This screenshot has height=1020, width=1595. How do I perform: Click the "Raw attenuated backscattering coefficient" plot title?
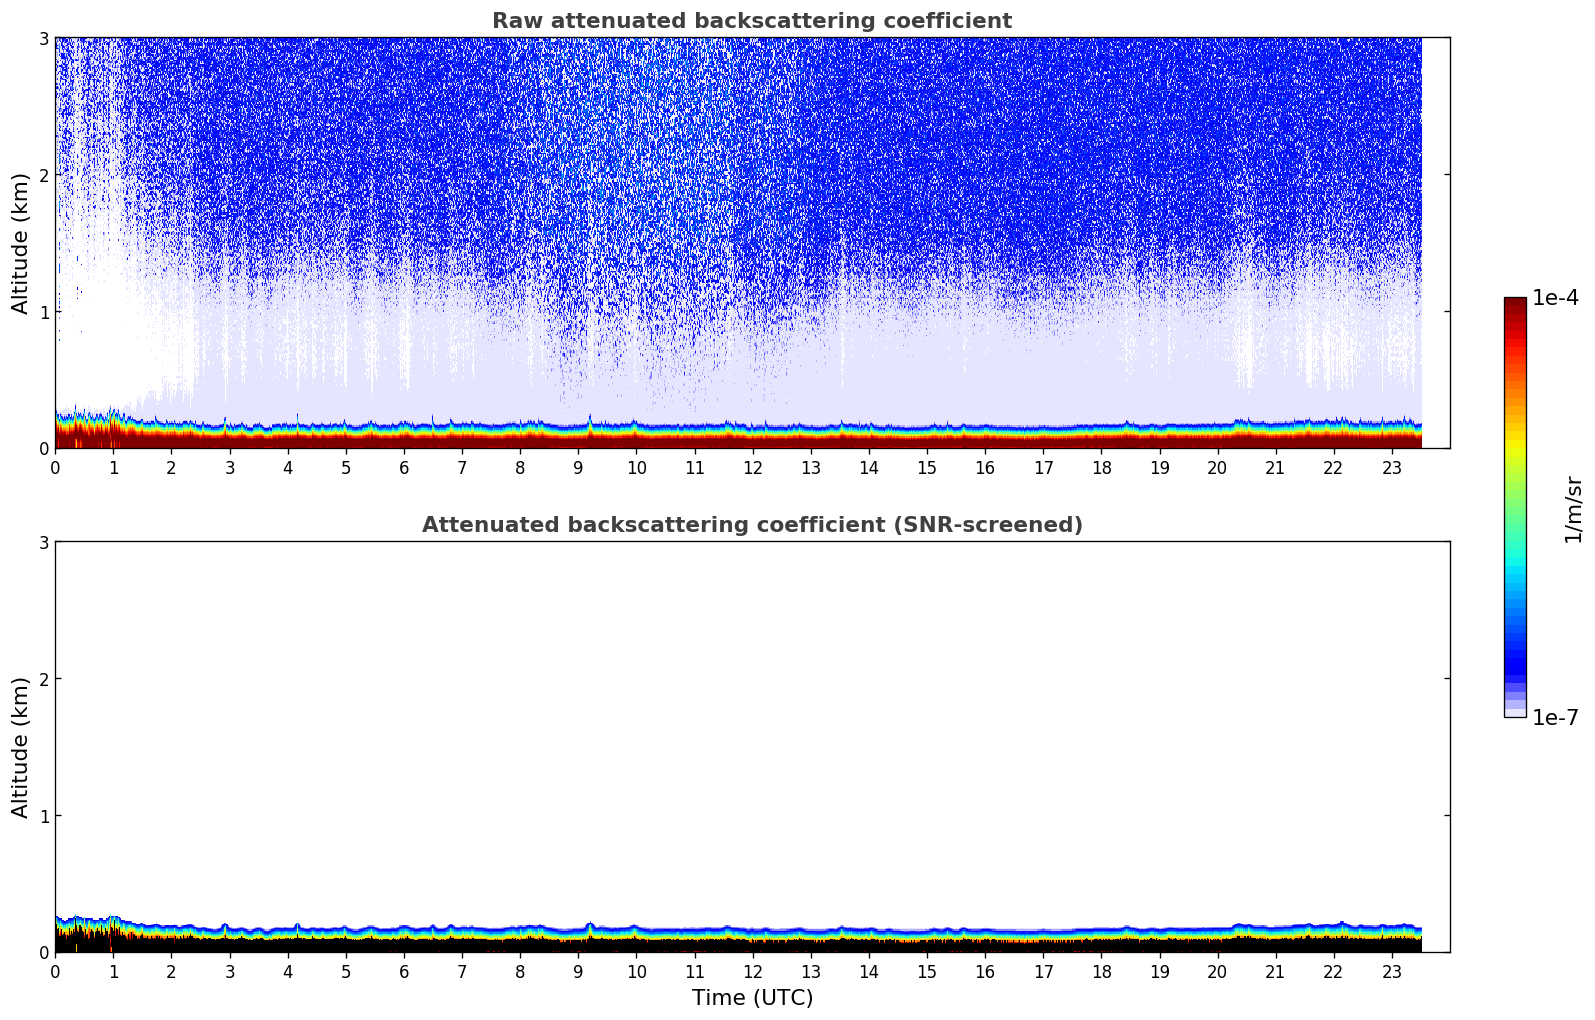click(x=751, y=21)
